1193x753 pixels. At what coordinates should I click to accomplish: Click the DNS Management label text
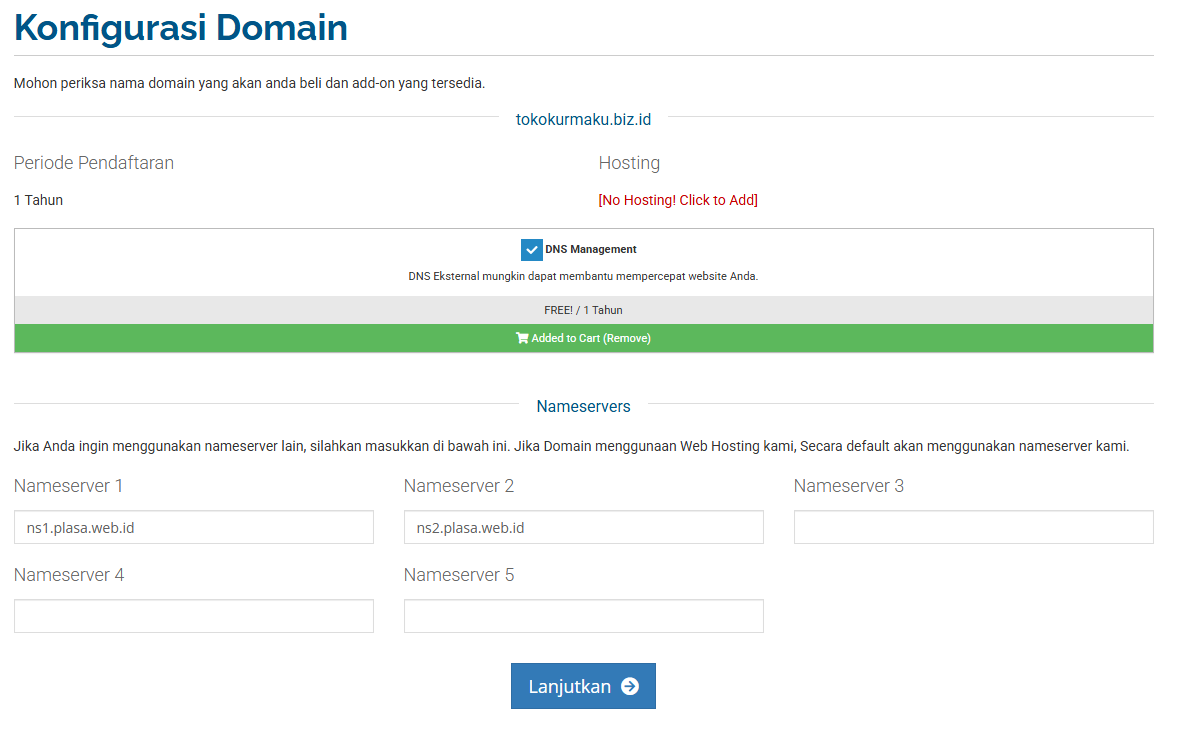pos(590,250)
